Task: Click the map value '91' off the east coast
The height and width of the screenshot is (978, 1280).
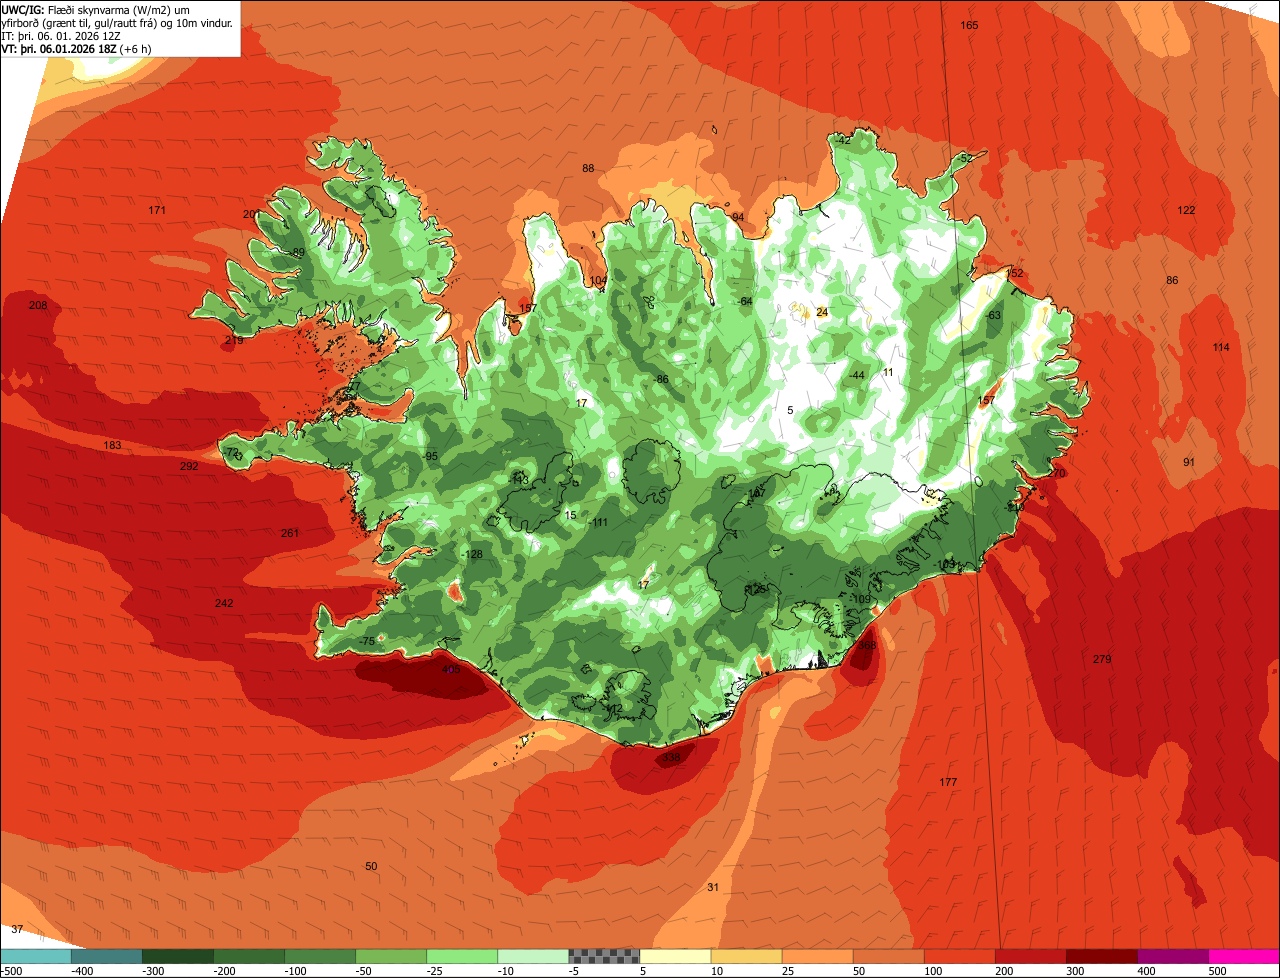Action: click(1189, 462)
